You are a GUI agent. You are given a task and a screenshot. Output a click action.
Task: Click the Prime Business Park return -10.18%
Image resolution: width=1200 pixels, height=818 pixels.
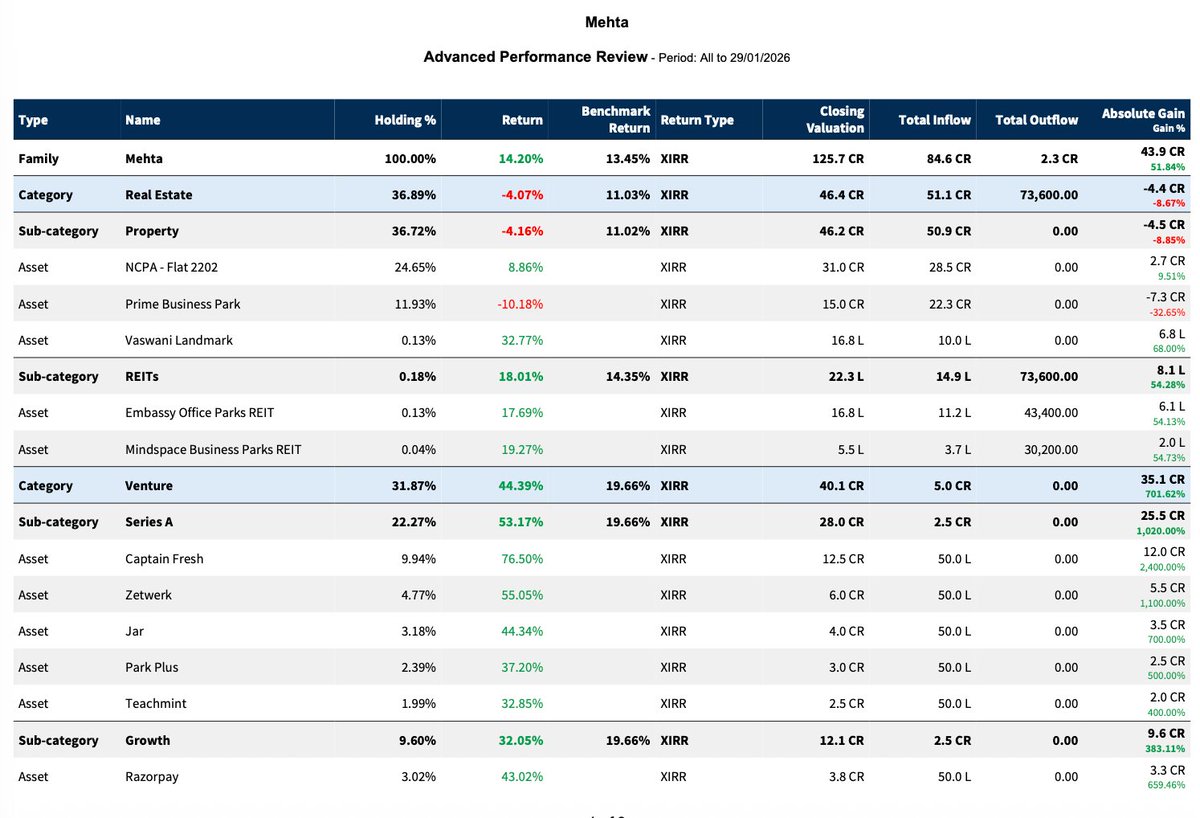(x=521, y=304)
